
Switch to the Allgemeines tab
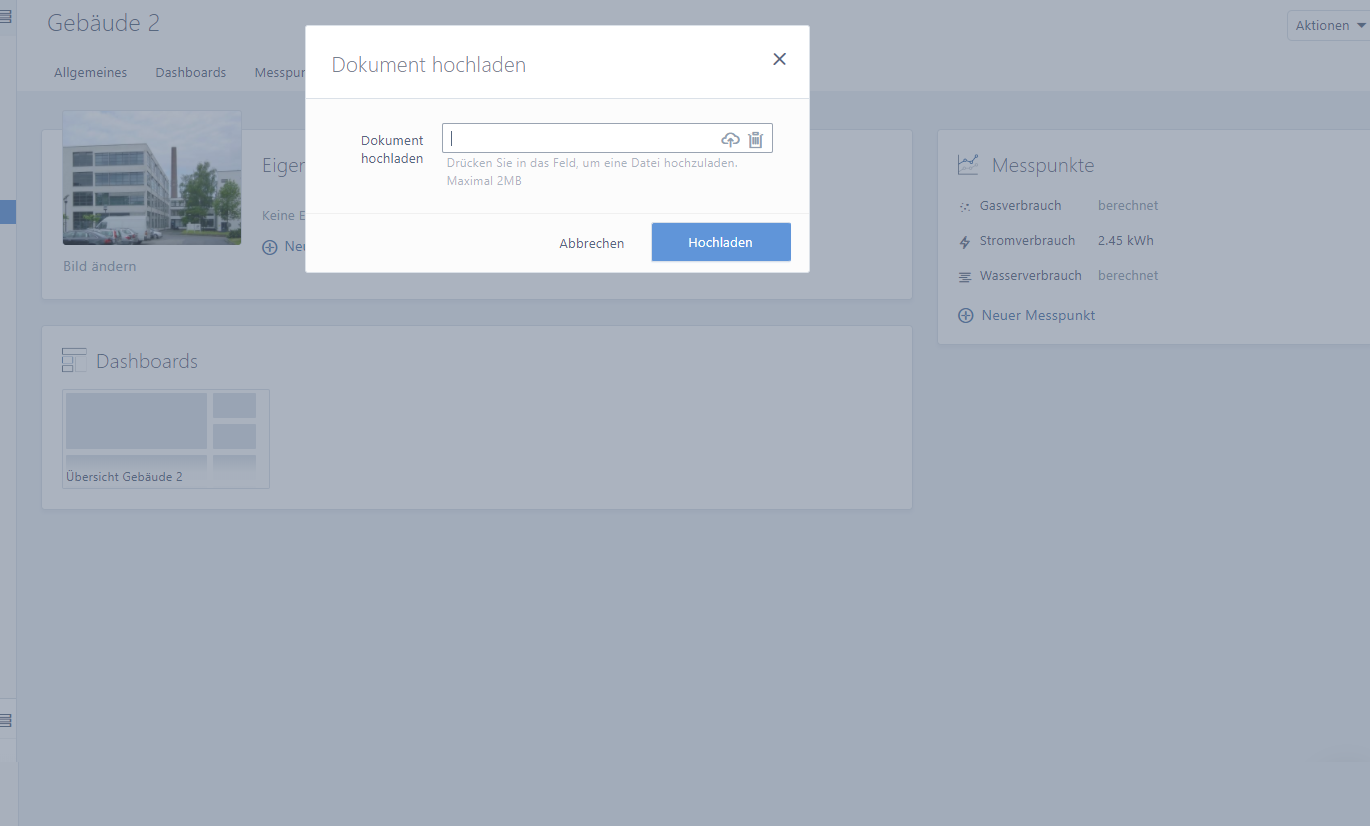coord(91,72)
